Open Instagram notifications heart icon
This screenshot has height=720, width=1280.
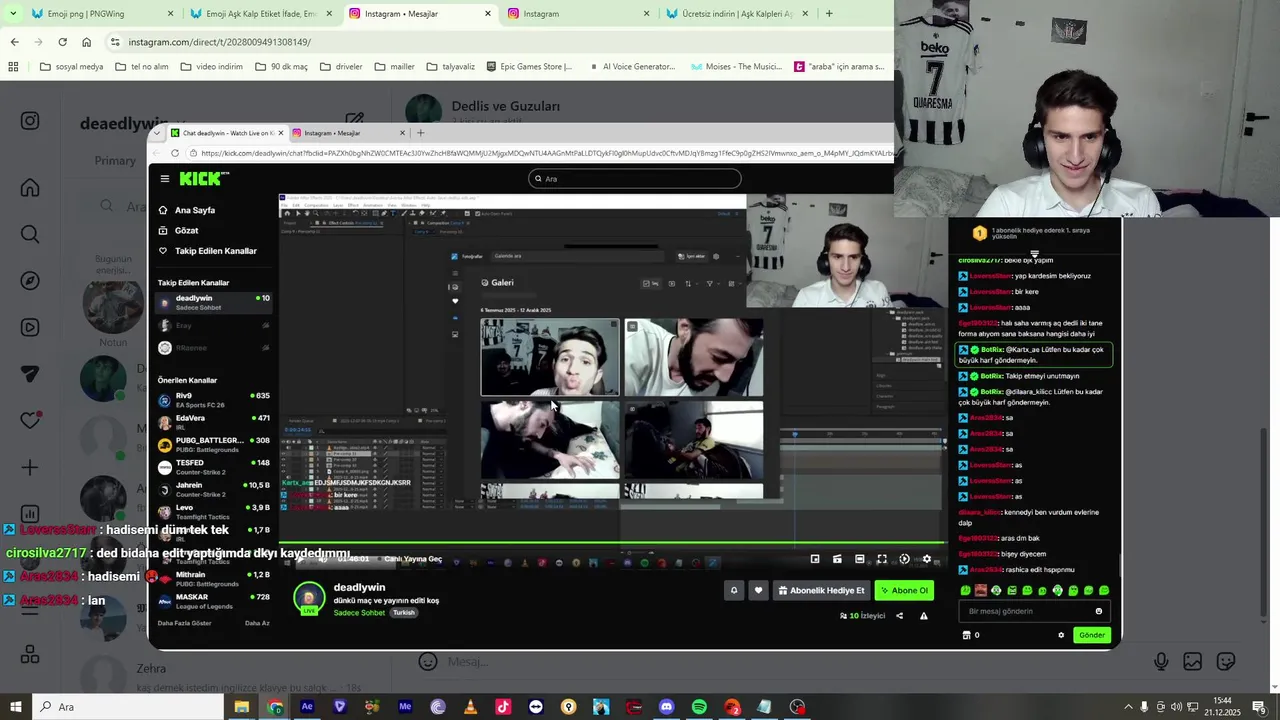30,420
